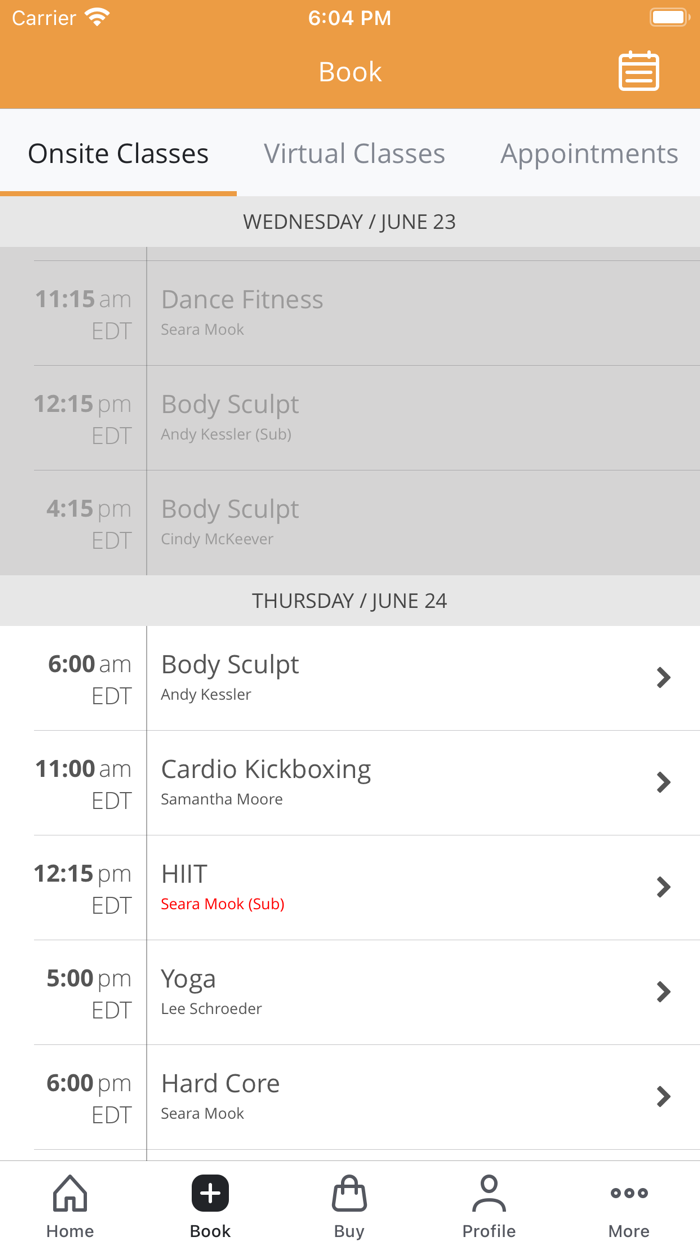Viewport: 700px width, 1244px height.
Task: Expand the Hard Core class row
Action: coord(663,1096)
